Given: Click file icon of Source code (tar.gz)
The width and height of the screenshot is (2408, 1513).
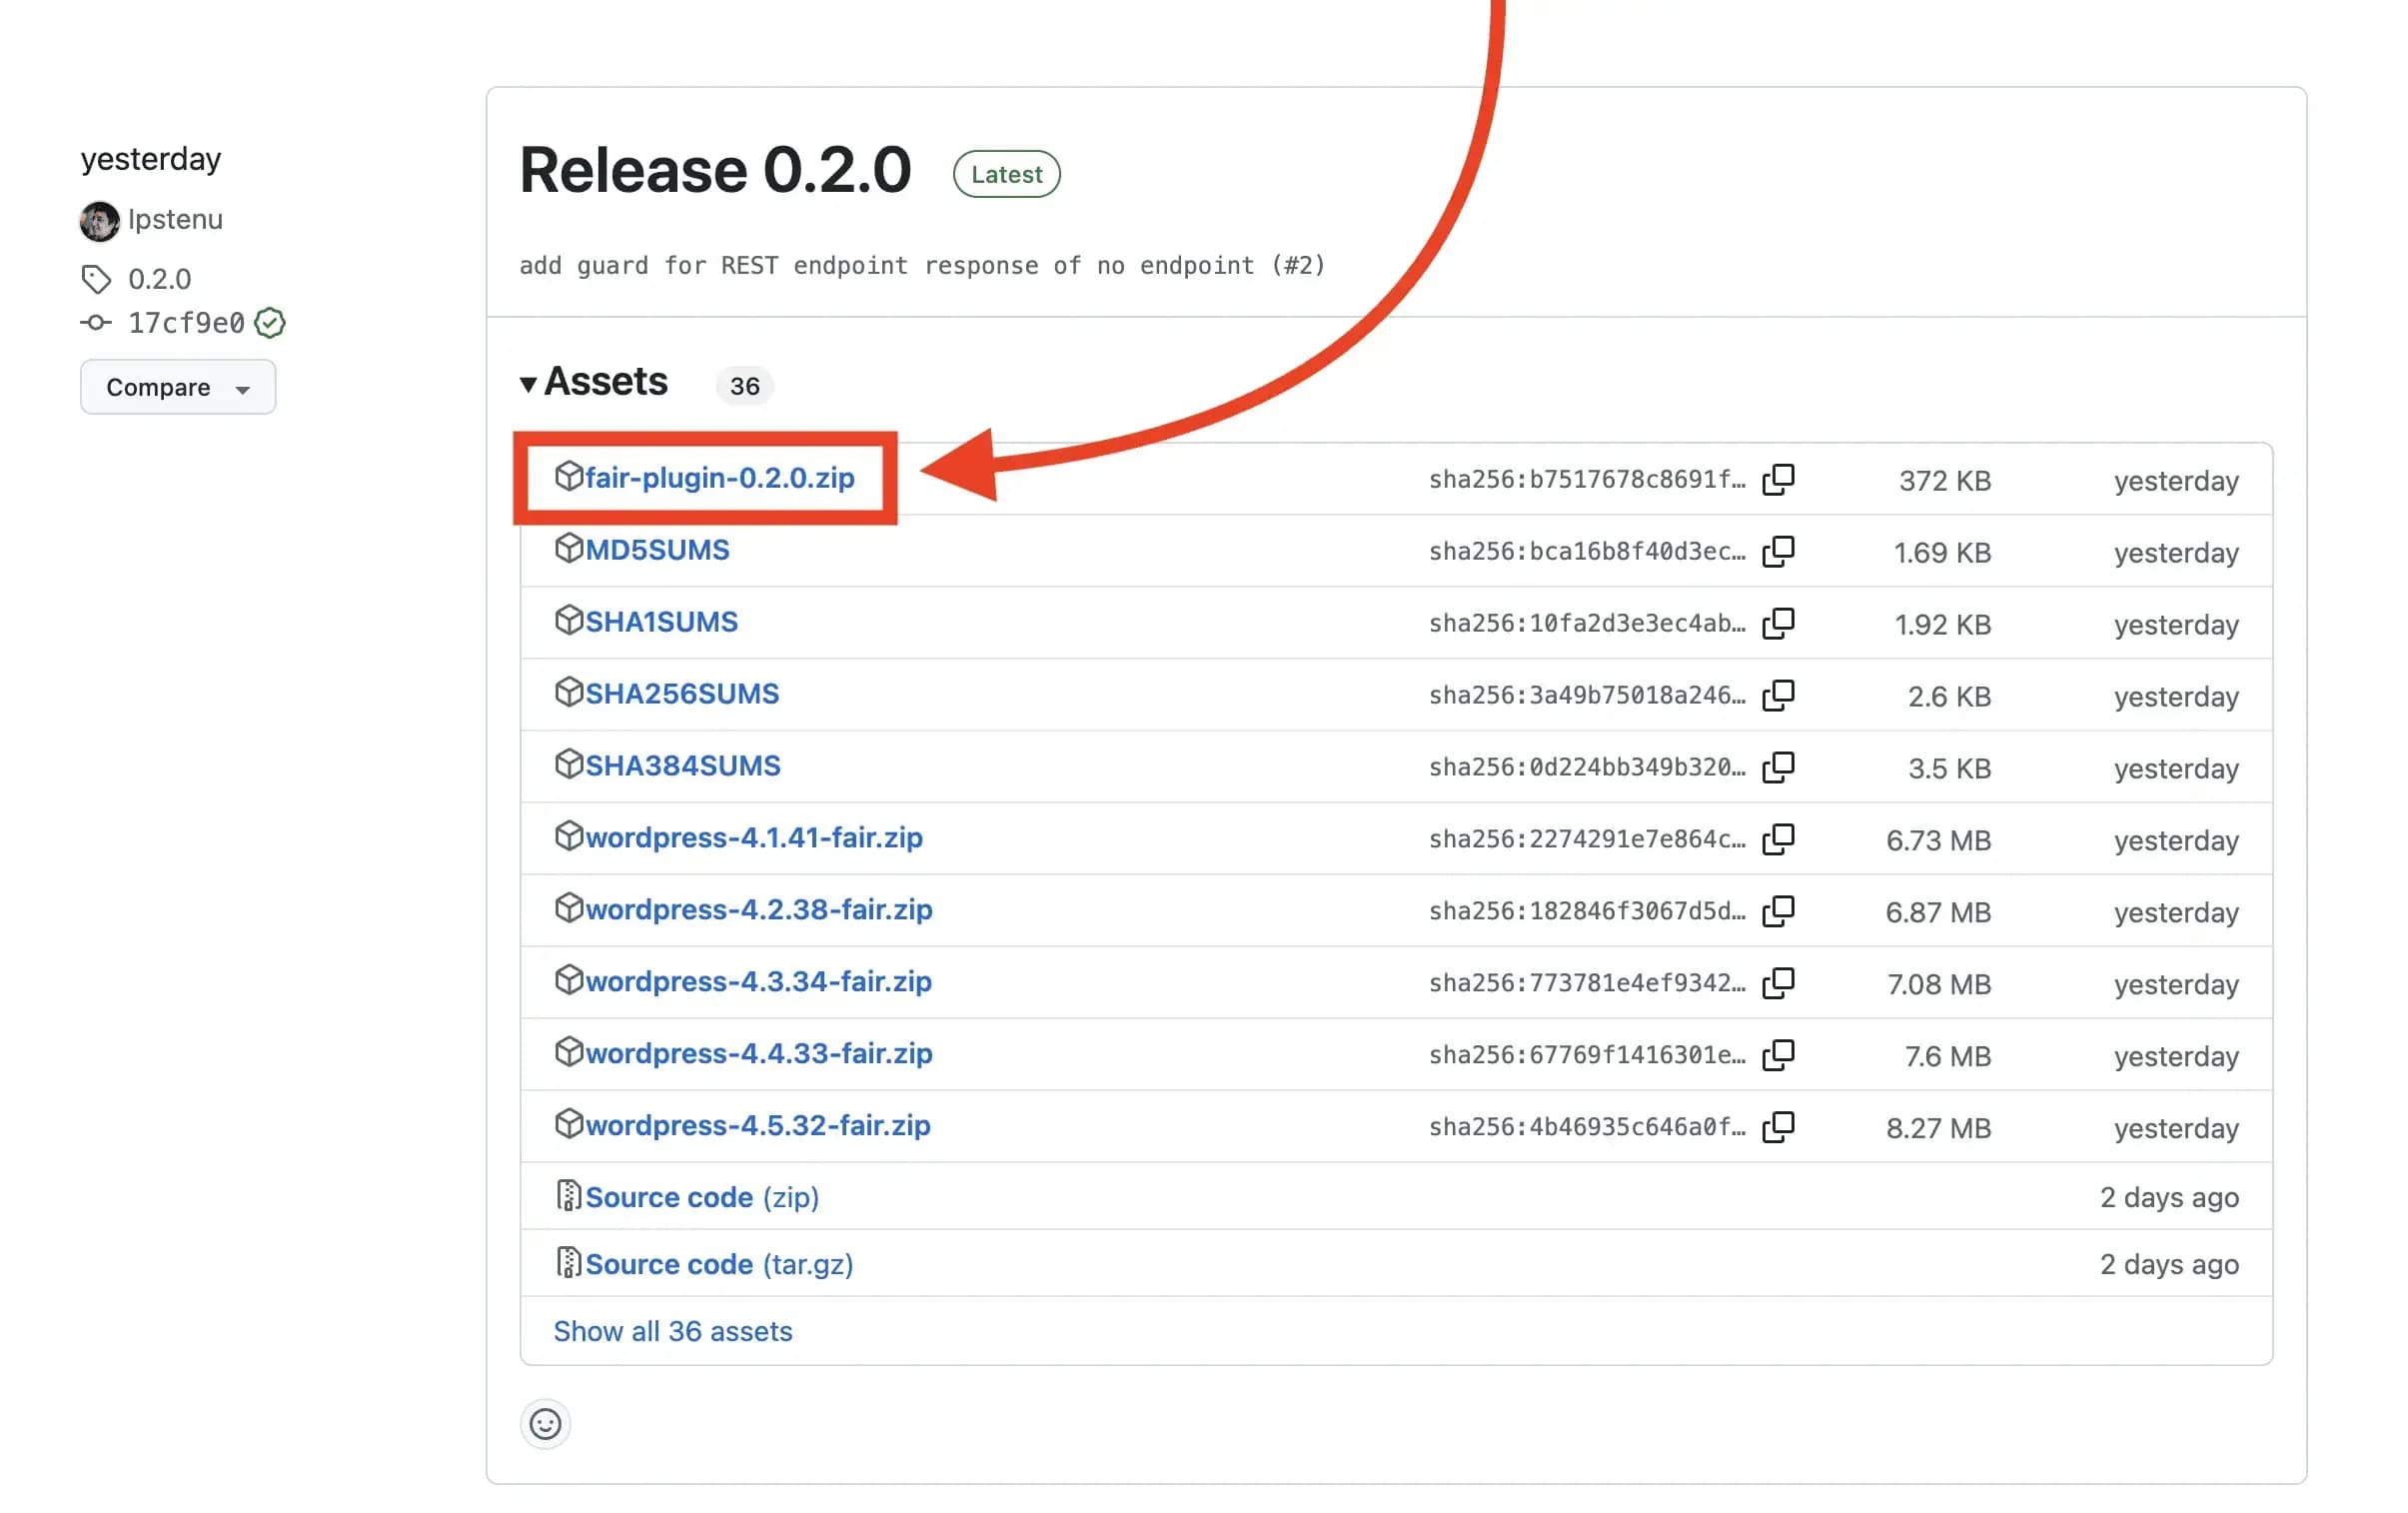Looking at the screenshot, I should (568, 1262).
